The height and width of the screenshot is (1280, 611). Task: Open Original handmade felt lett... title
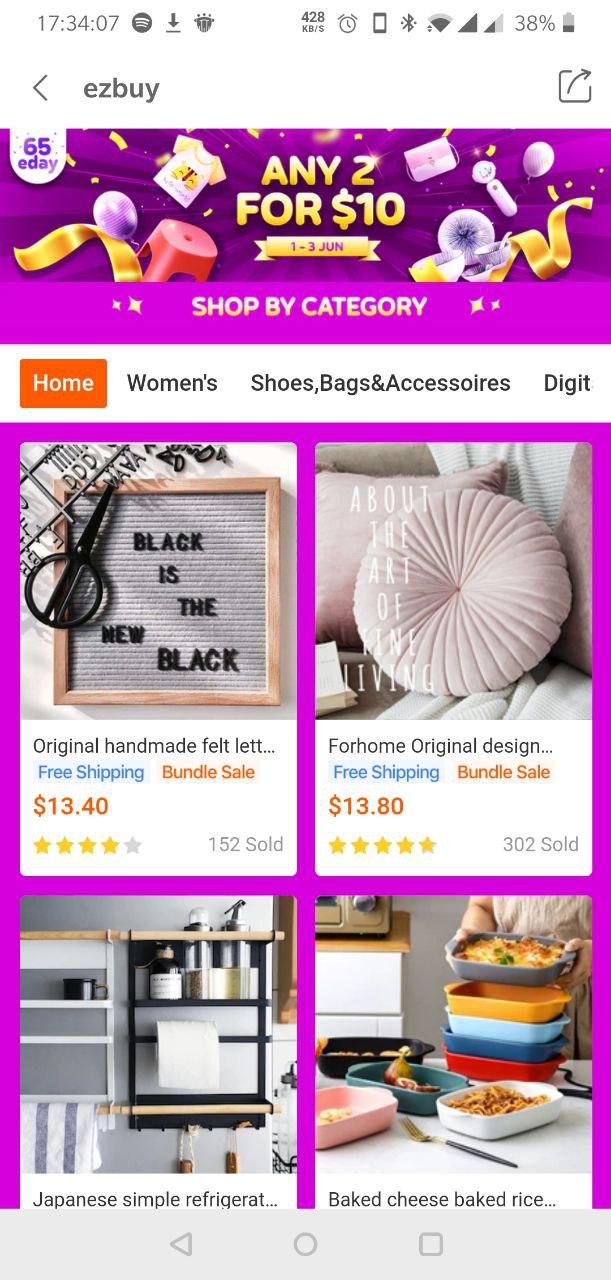[x=153, y=746]
